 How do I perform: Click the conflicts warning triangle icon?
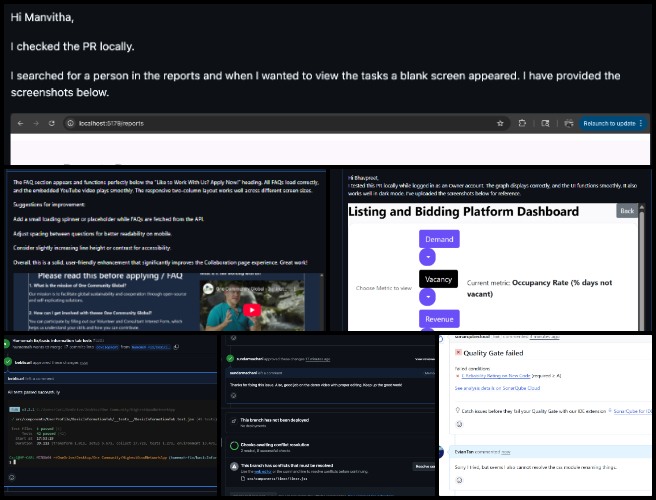pos(234,466)
